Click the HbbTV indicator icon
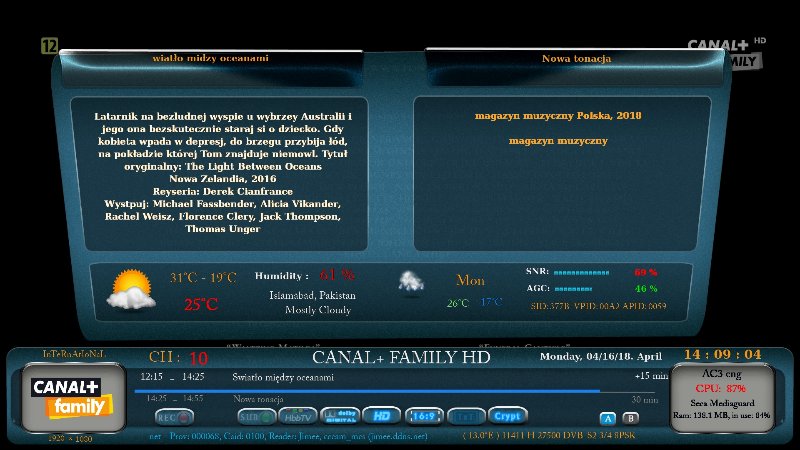800x450 pixels. 298,417
